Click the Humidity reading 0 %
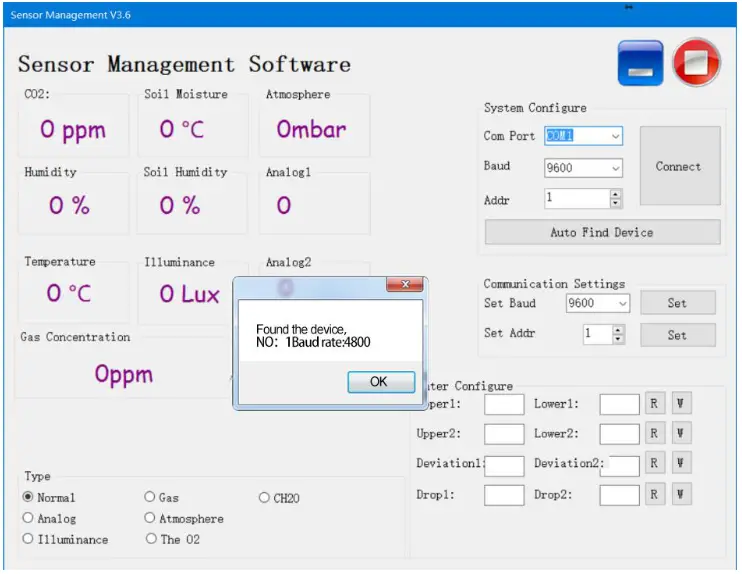 pos(69,205)
